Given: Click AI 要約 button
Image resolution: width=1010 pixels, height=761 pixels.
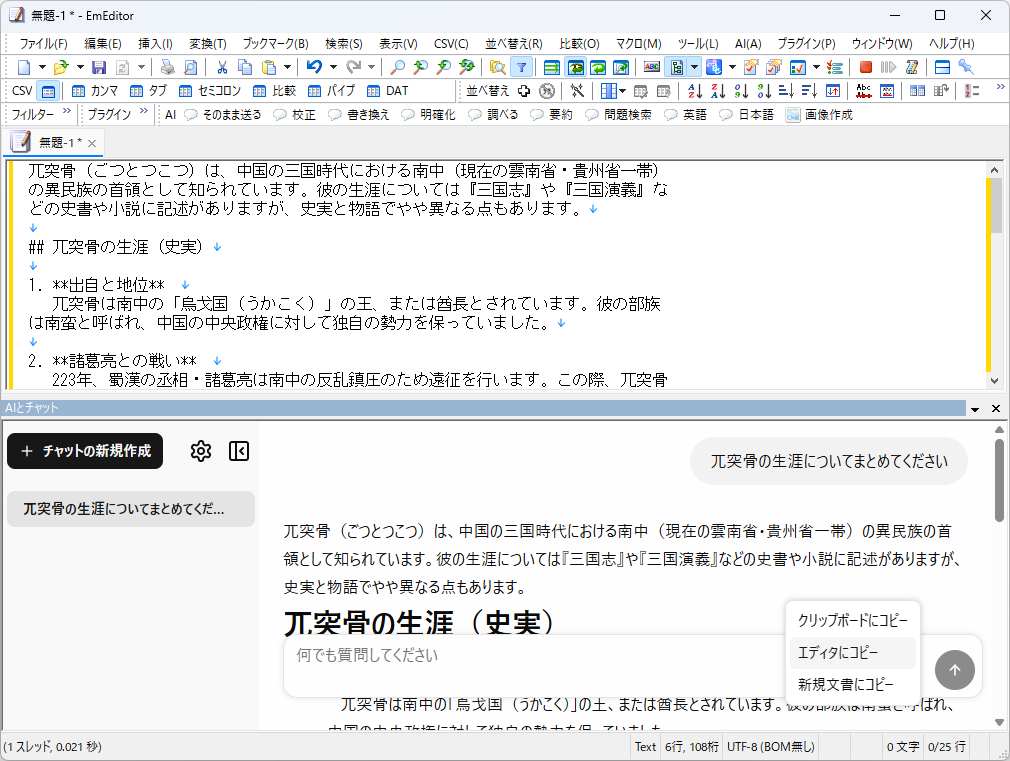Looking at the screenshot, I should point(552,115).
